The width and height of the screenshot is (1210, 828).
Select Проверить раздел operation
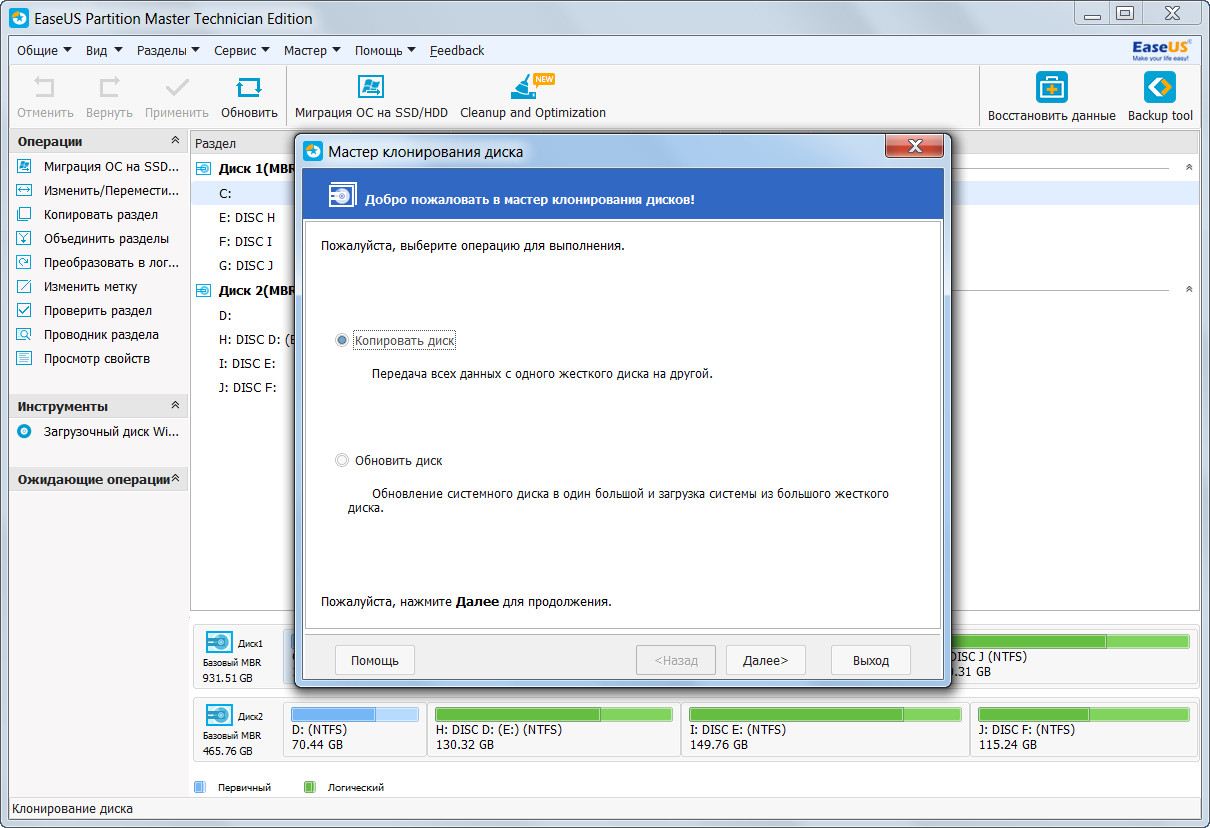pyautogui.click(x=84, y=311)
